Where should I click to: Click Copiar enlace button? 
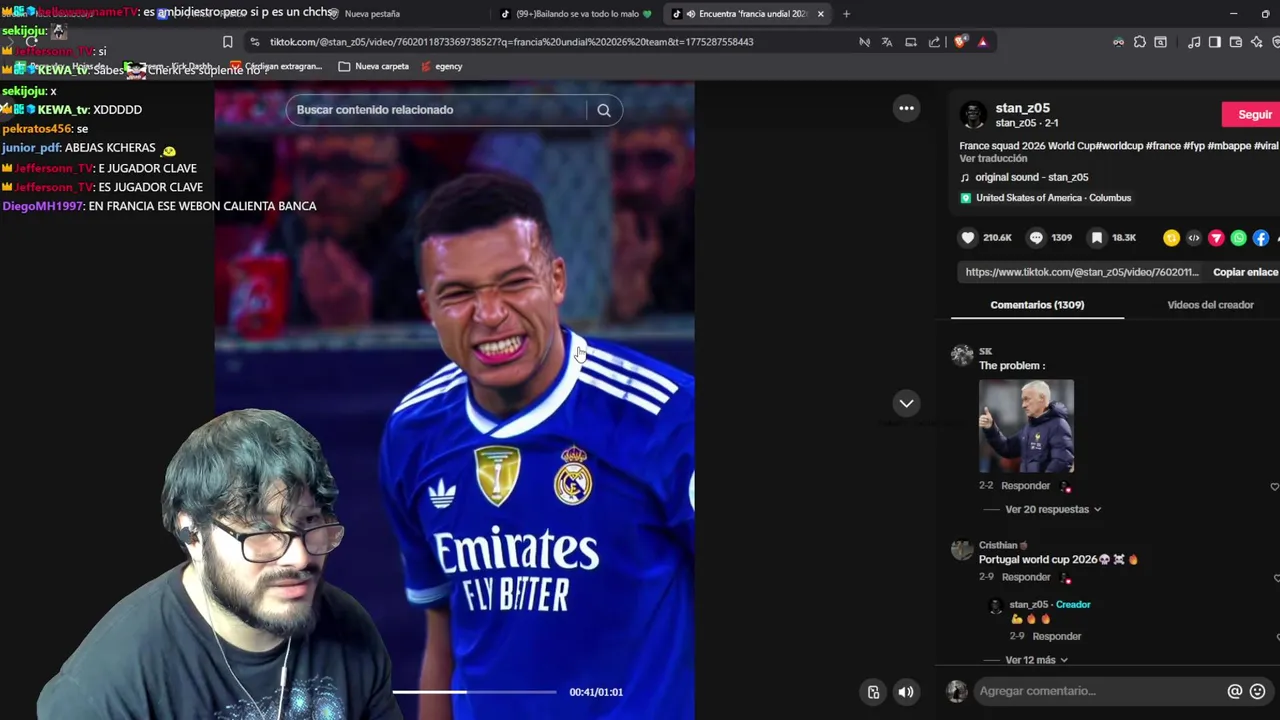1245,272
